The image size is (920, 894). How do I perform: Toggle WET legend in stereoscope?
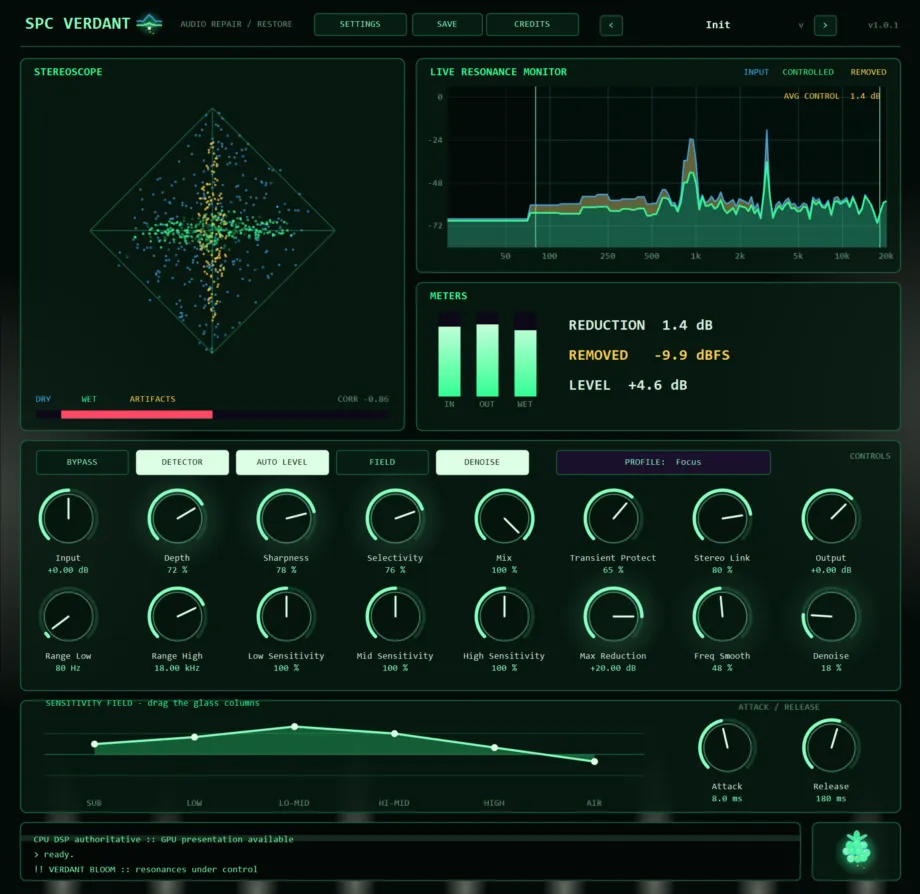(89, 399)
